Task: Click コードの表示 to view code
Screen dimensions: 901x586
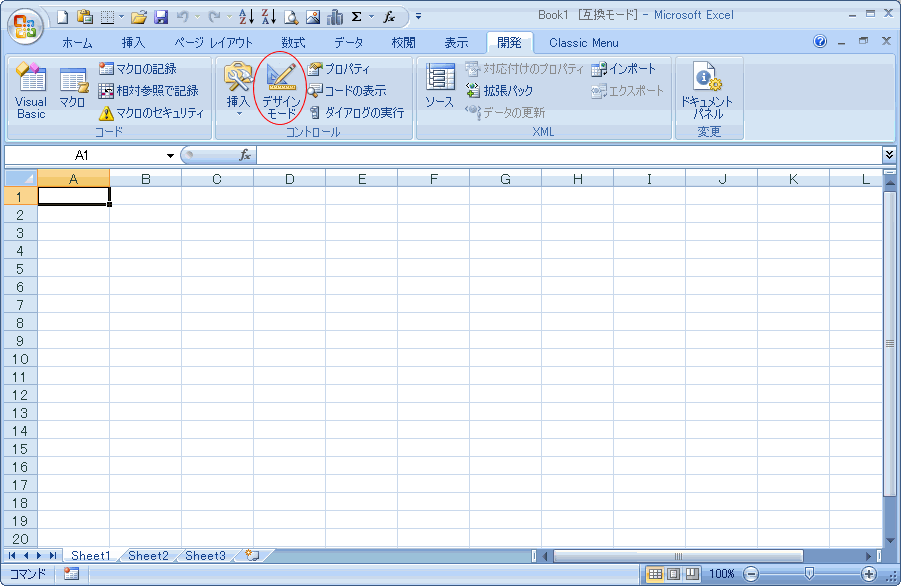Action: coord(346,91)
